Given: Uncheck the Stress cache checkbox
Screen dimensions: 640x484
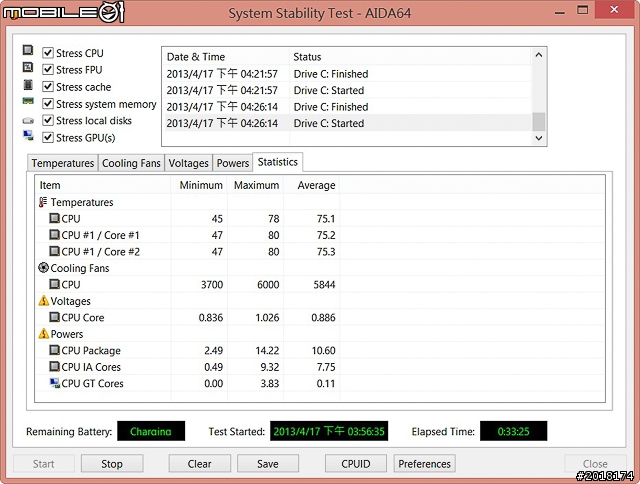Looking at the screenshot, I should (x=48, y=87).
